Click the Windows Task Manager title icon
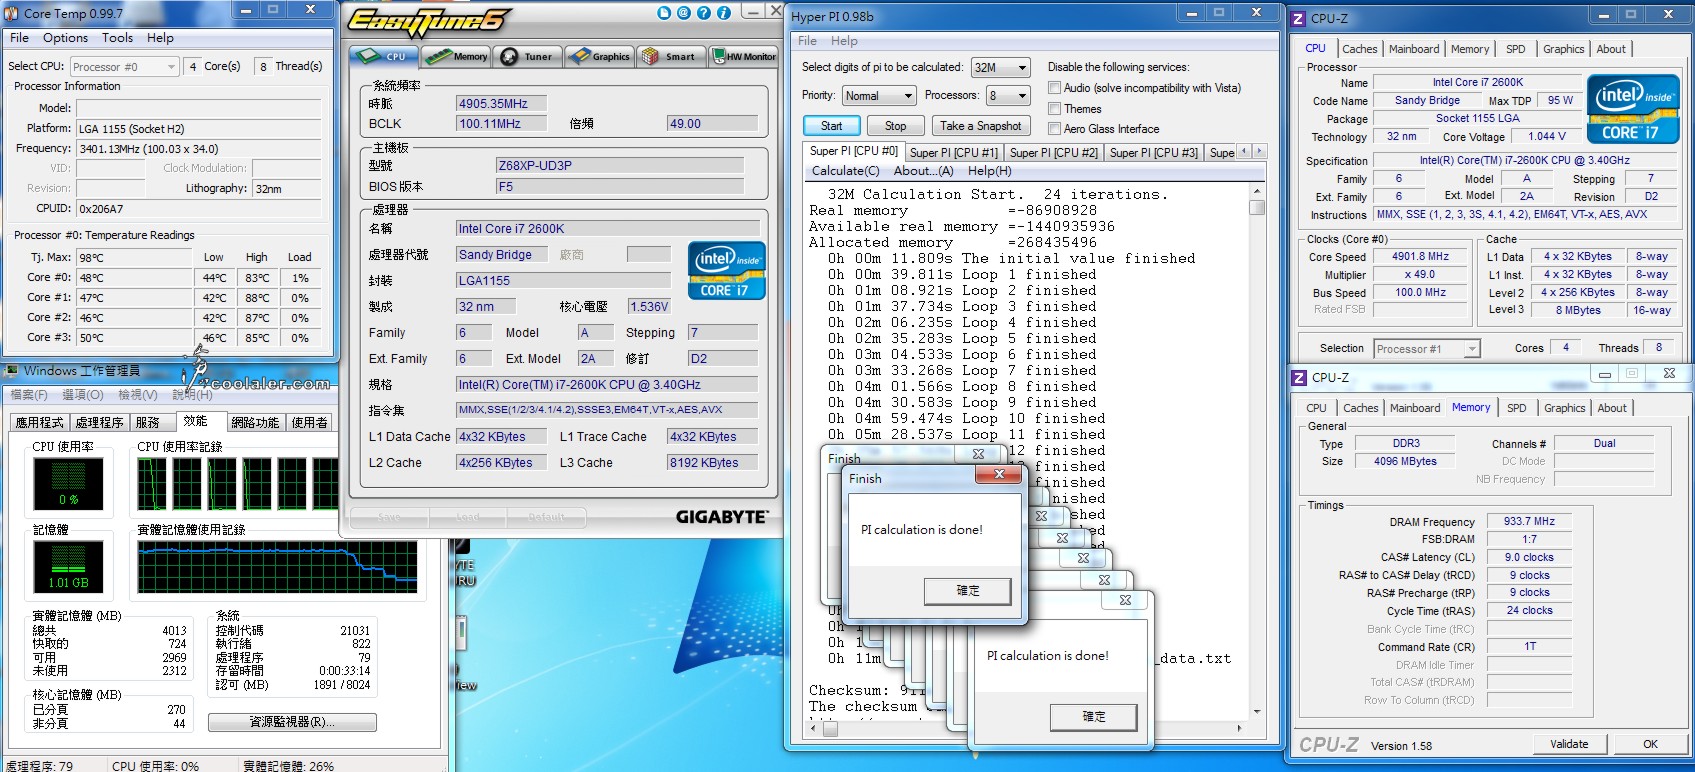The width and height of the screenshot is (1695, 772). coord(11,371)
